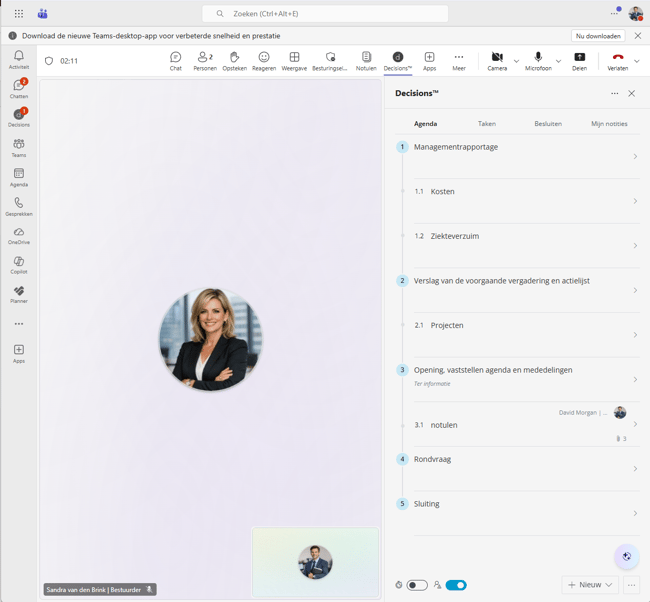Screen dimensions: 650x602
Task: Switch to the Taken tab
Action: (x=487, y=124)
